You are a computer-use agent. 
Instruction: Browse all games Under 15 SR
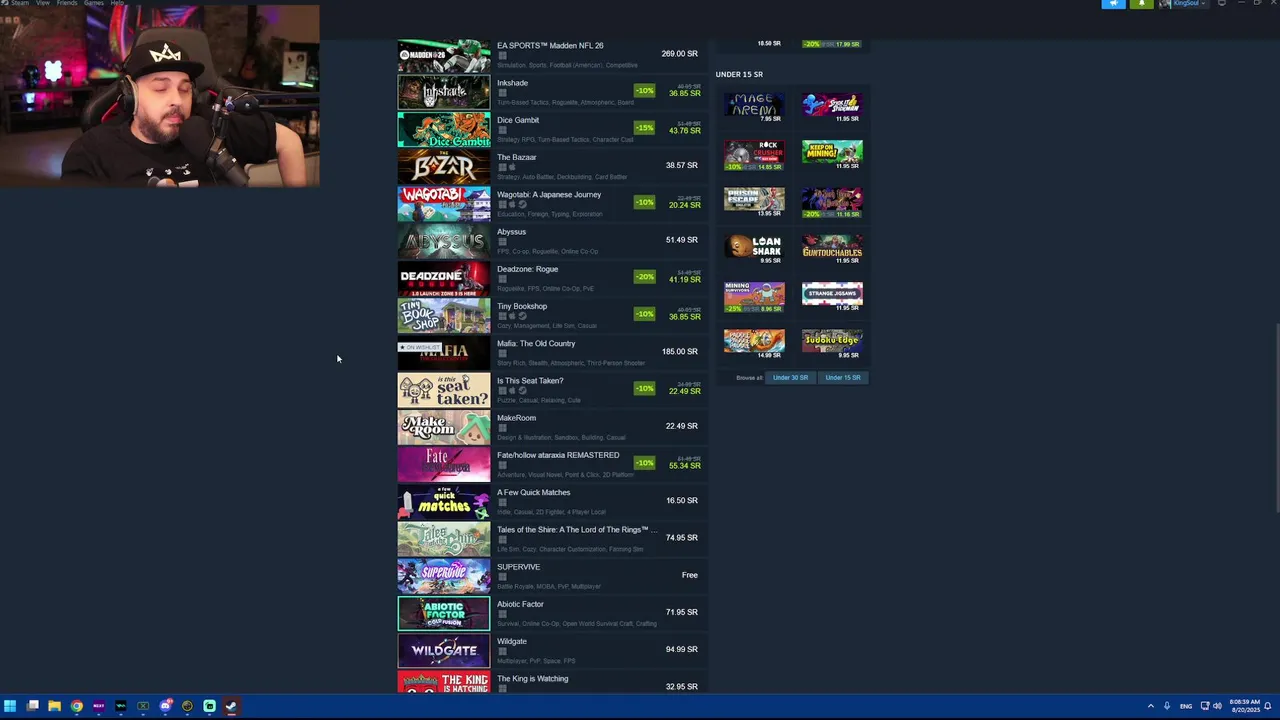[x=842, y=378]
